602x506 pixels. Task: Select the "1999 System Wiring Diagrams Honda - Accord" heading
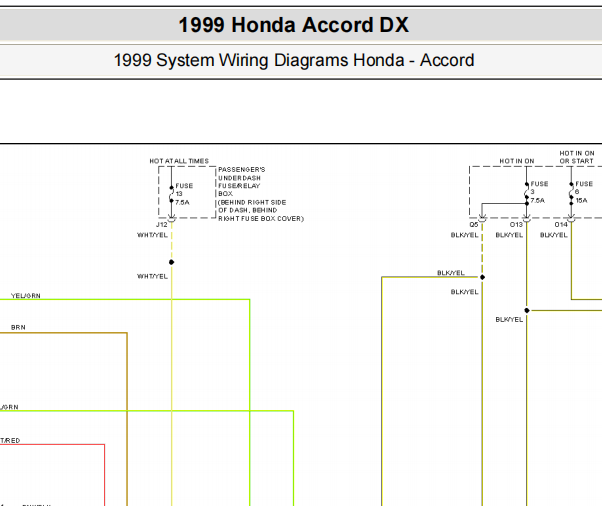[294, 60]
